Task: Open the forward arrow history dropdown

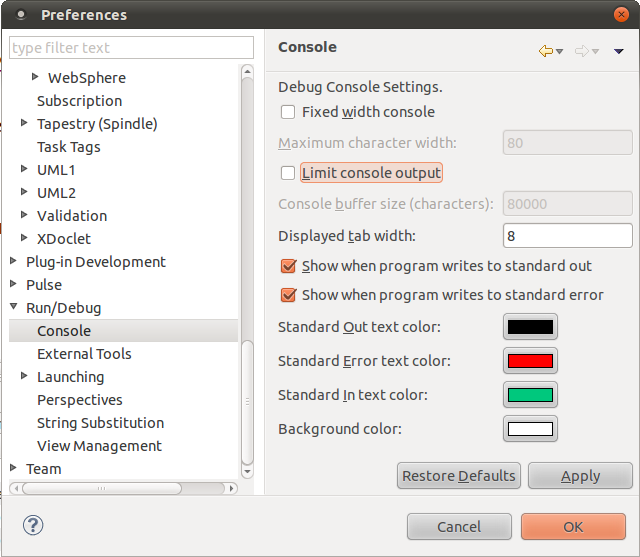Action: coord(596,52)
